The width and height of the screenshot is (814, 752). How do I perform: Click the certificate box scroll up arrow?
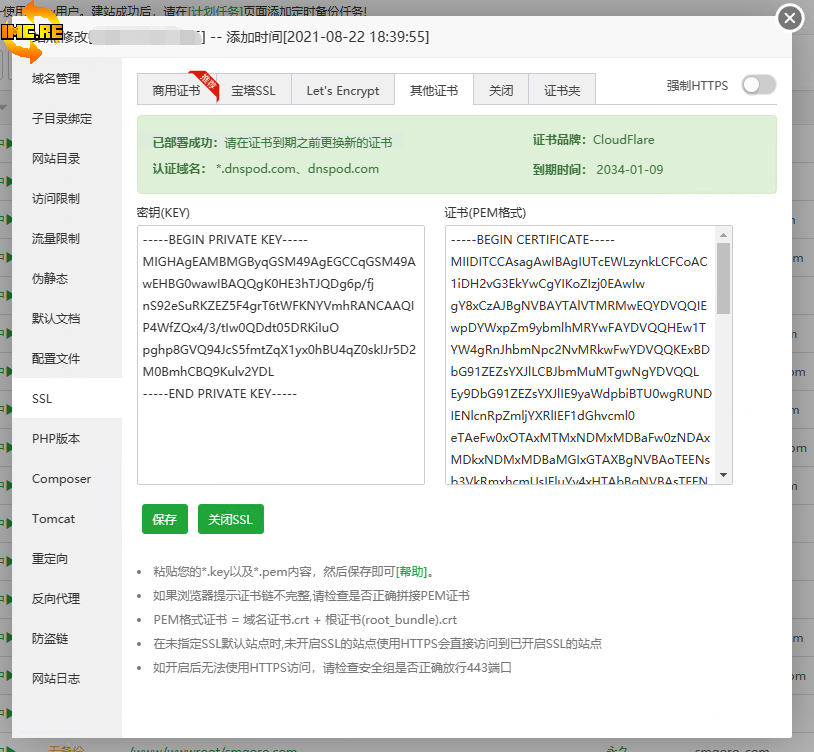click(724, 235)
